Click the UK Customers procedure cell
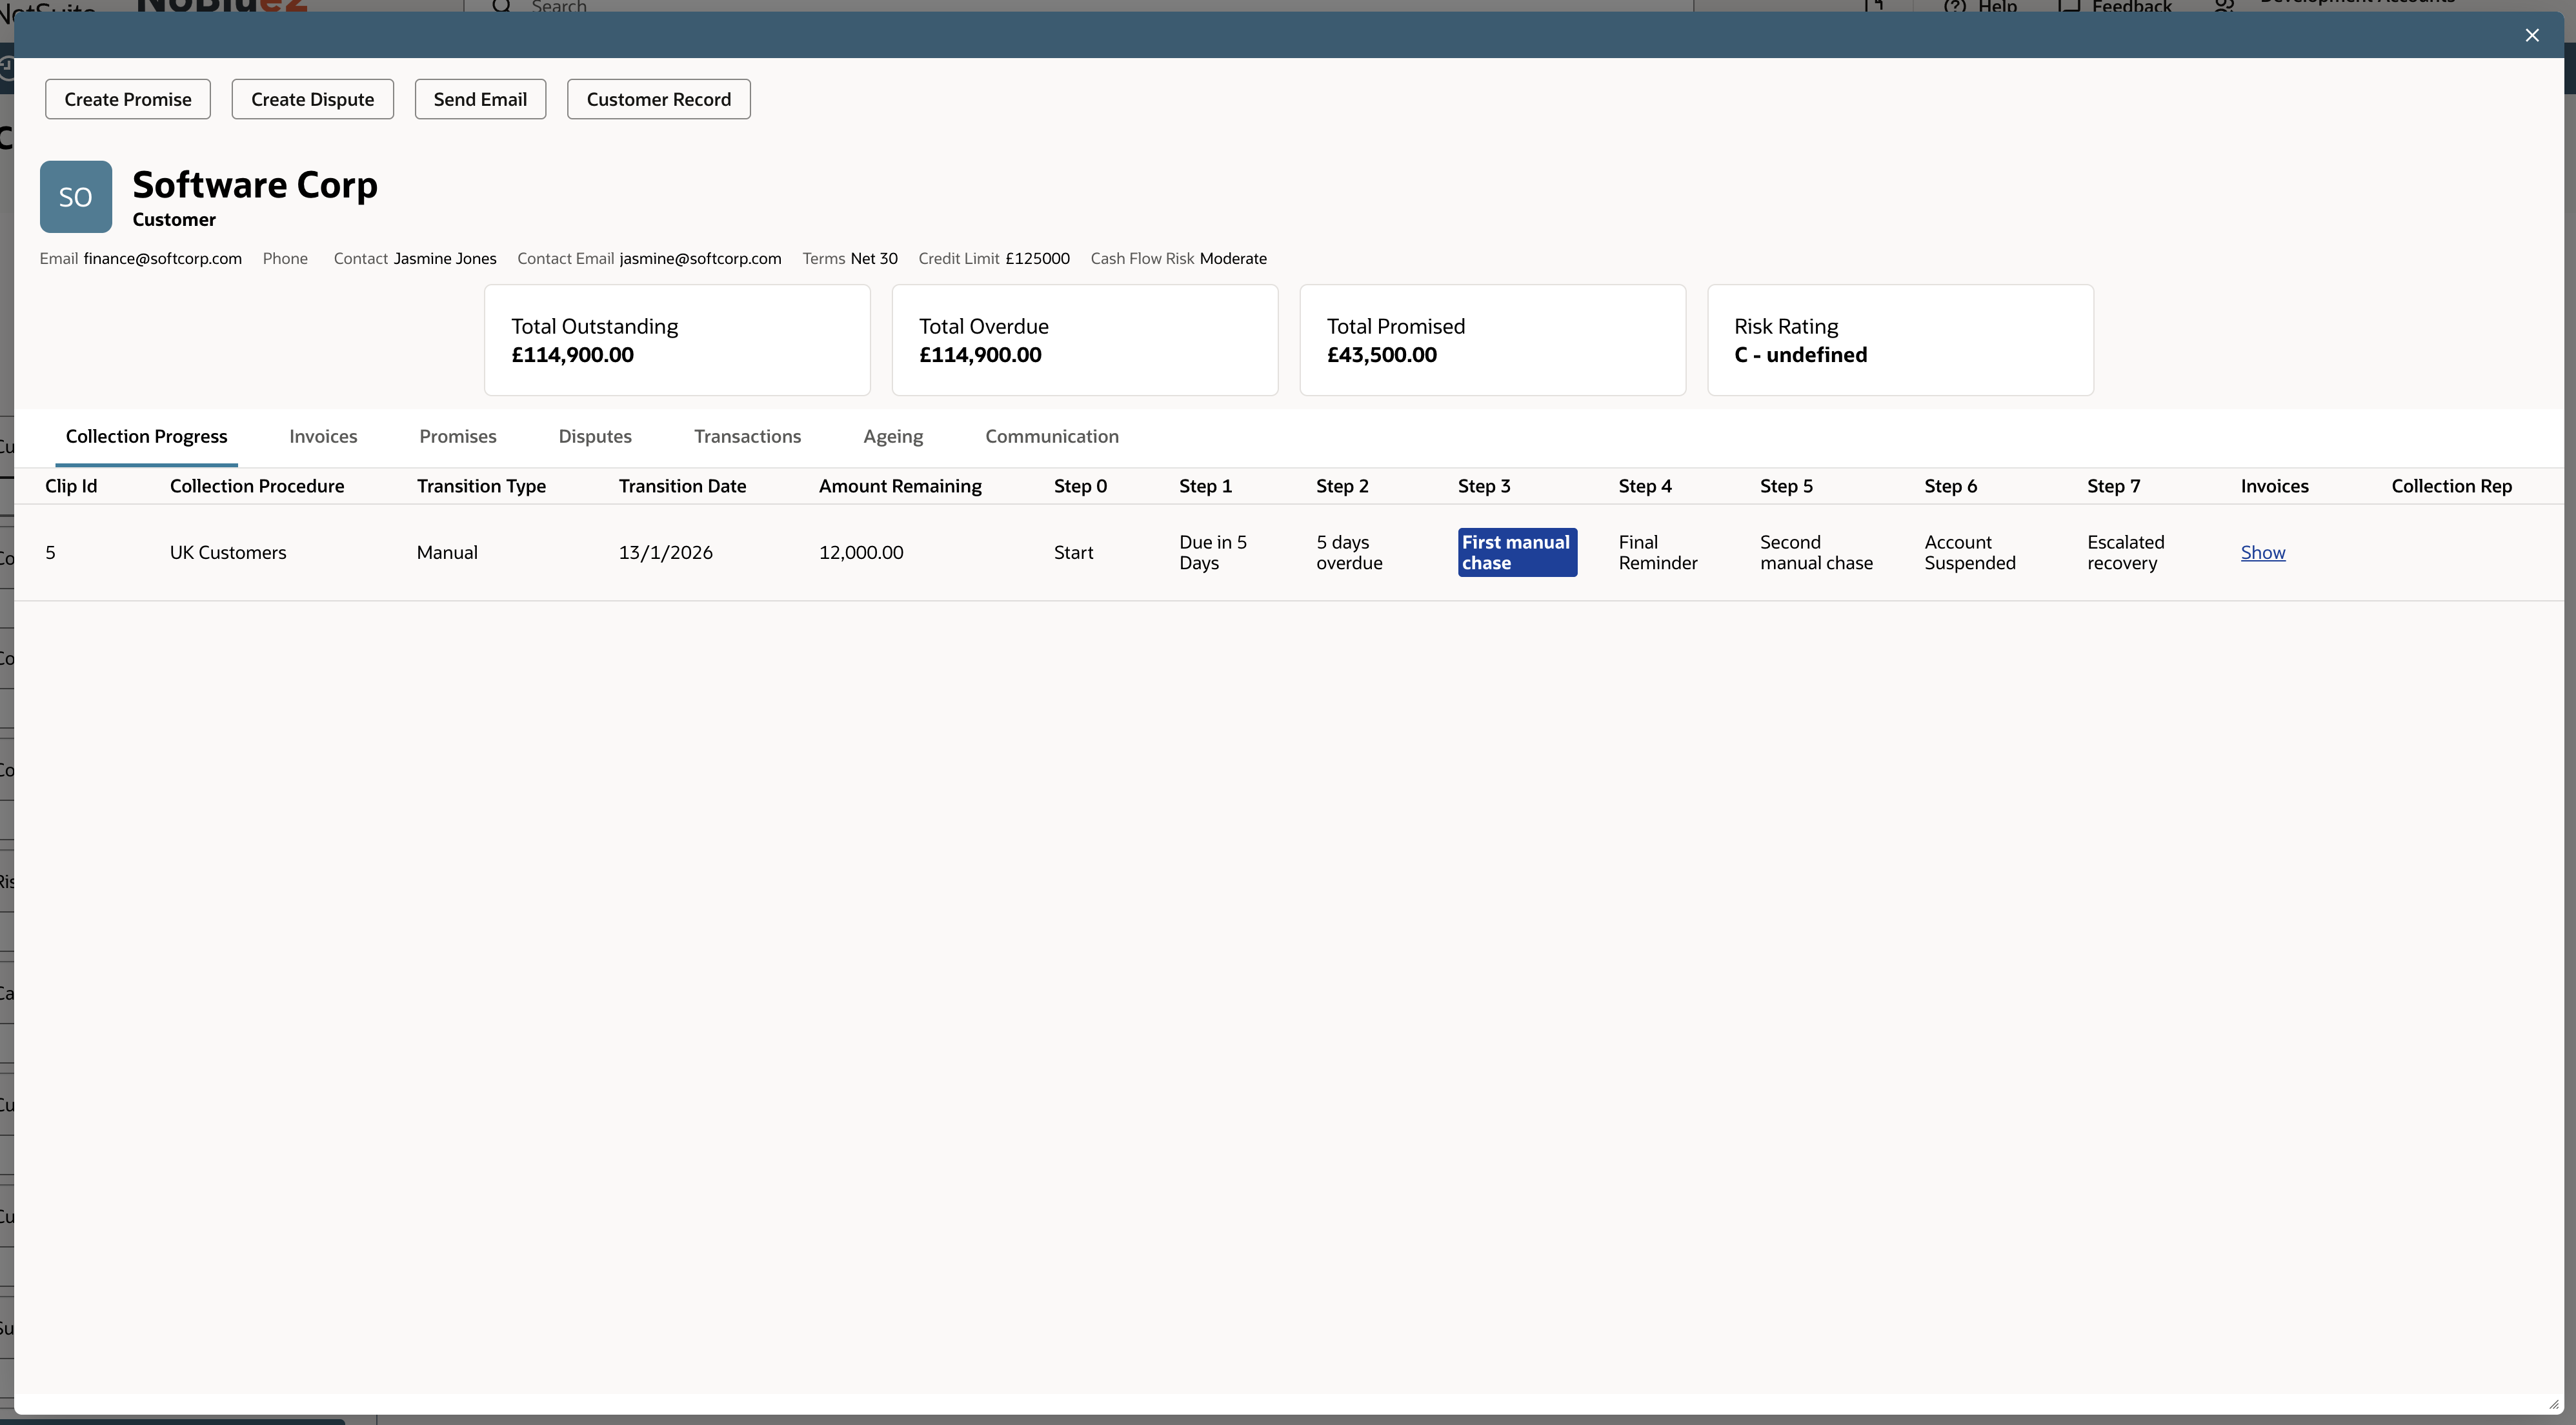Image resolution: width=2576 pixels, height=1425 pixels. (x=228, y=552)
